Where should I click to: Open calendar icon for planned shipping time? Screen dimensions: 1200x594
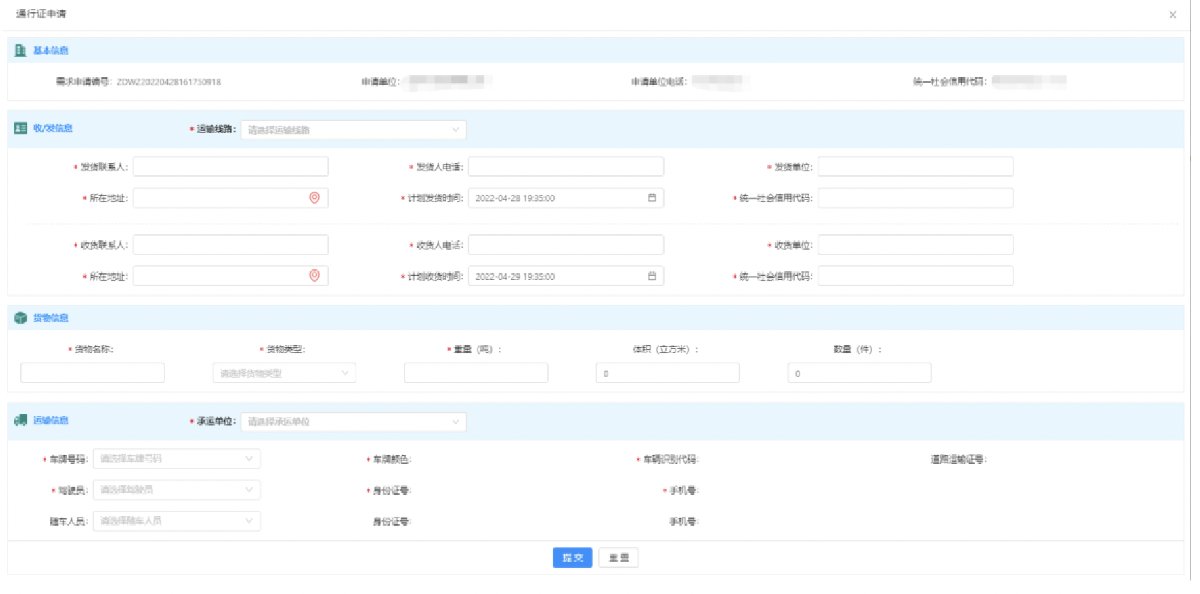(652, 198)
